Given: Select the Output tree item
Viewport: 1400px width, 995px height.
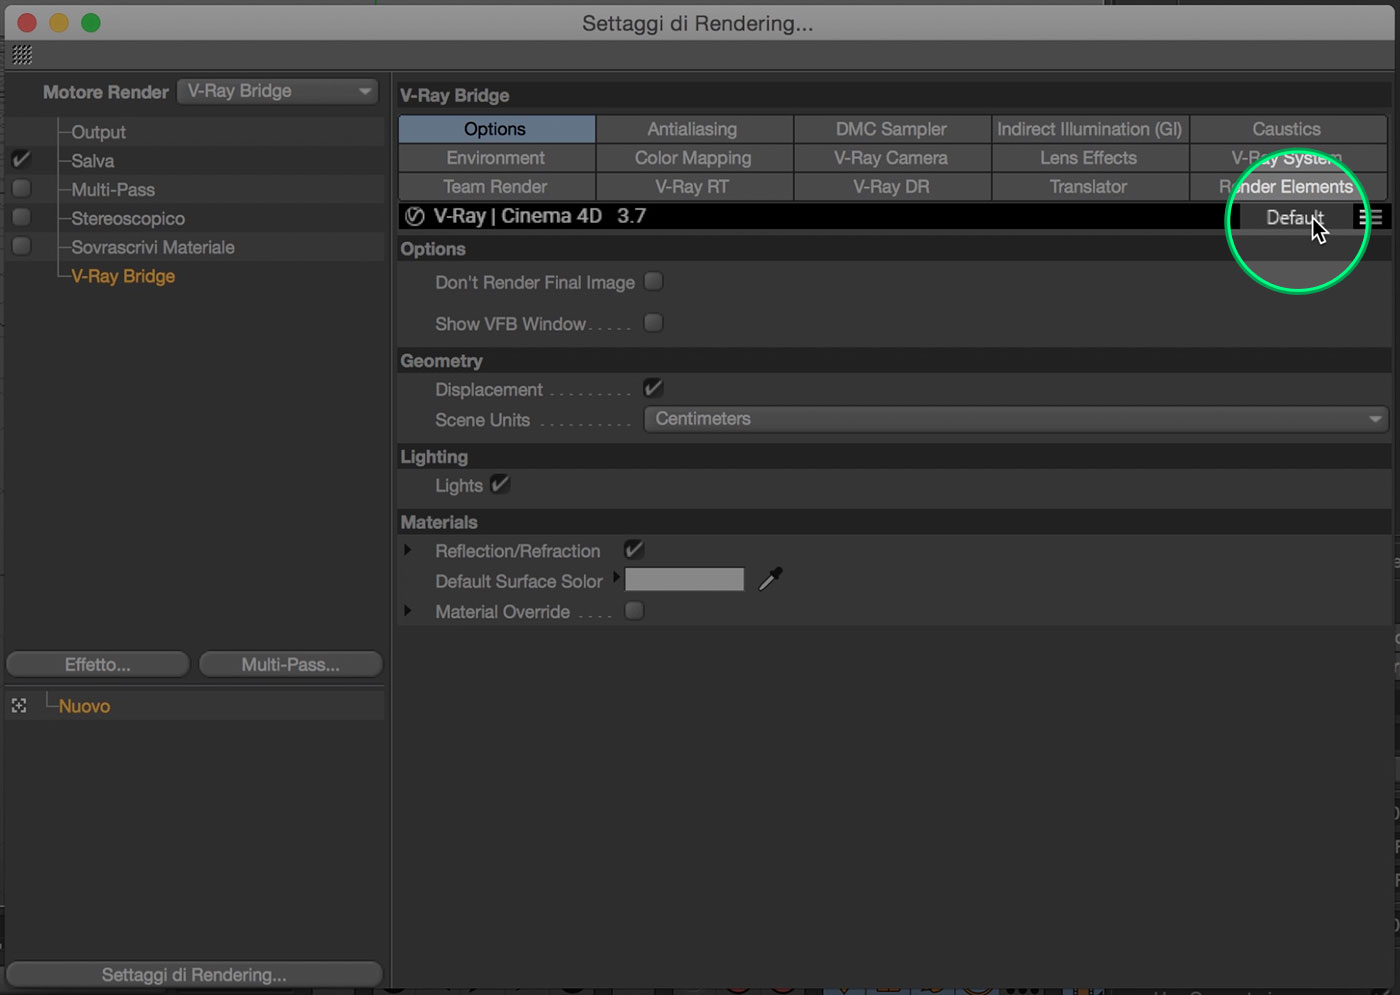Looking at the screenshot, I should [x=98, y=132].
